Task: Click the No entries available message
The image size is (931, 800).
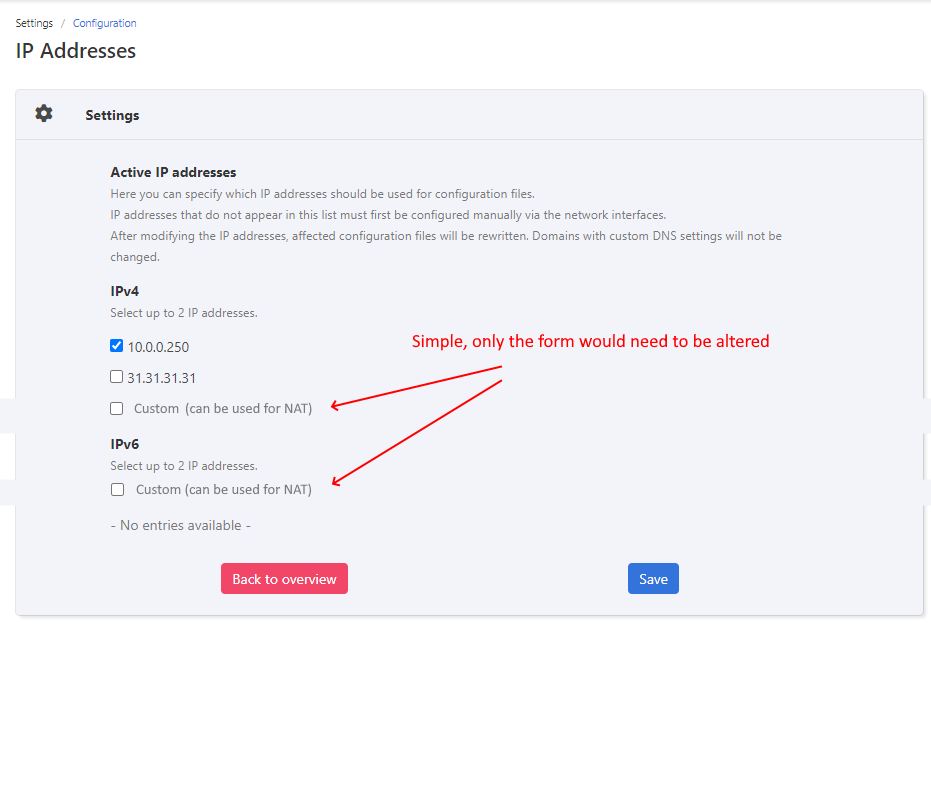Action: point(181,525)
